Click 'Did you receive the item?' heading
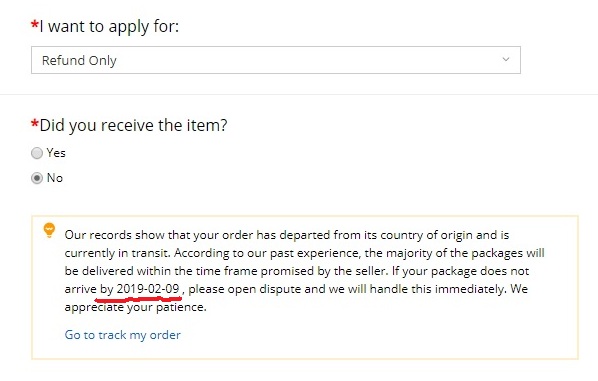Image resolution: width=598 pixels, height=381 pixels. coord(133,125)
